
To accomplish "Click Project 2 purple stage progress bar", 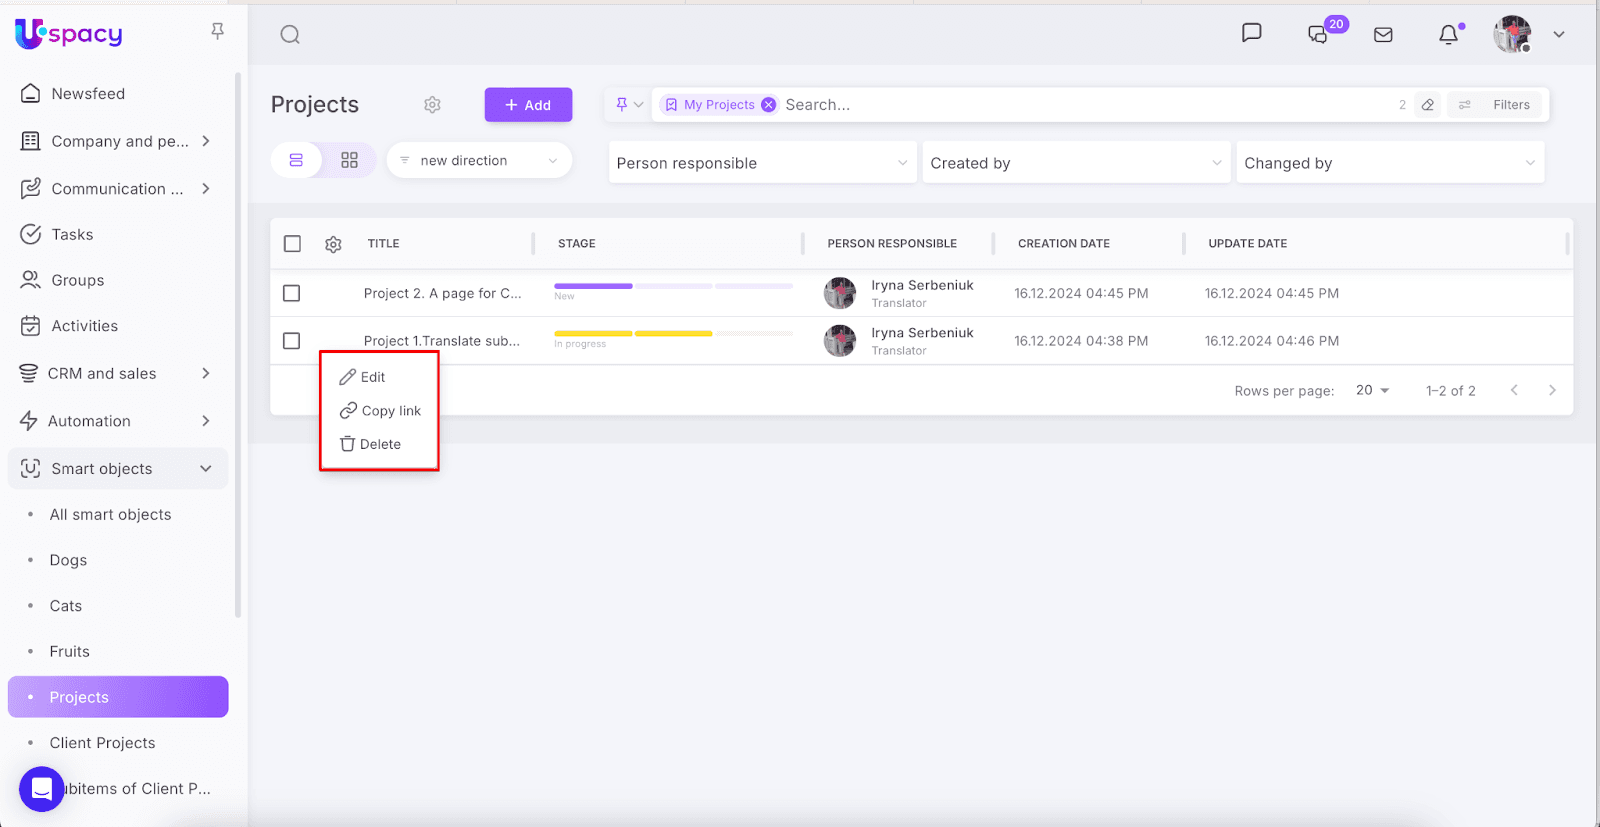I will click(593, 286).
